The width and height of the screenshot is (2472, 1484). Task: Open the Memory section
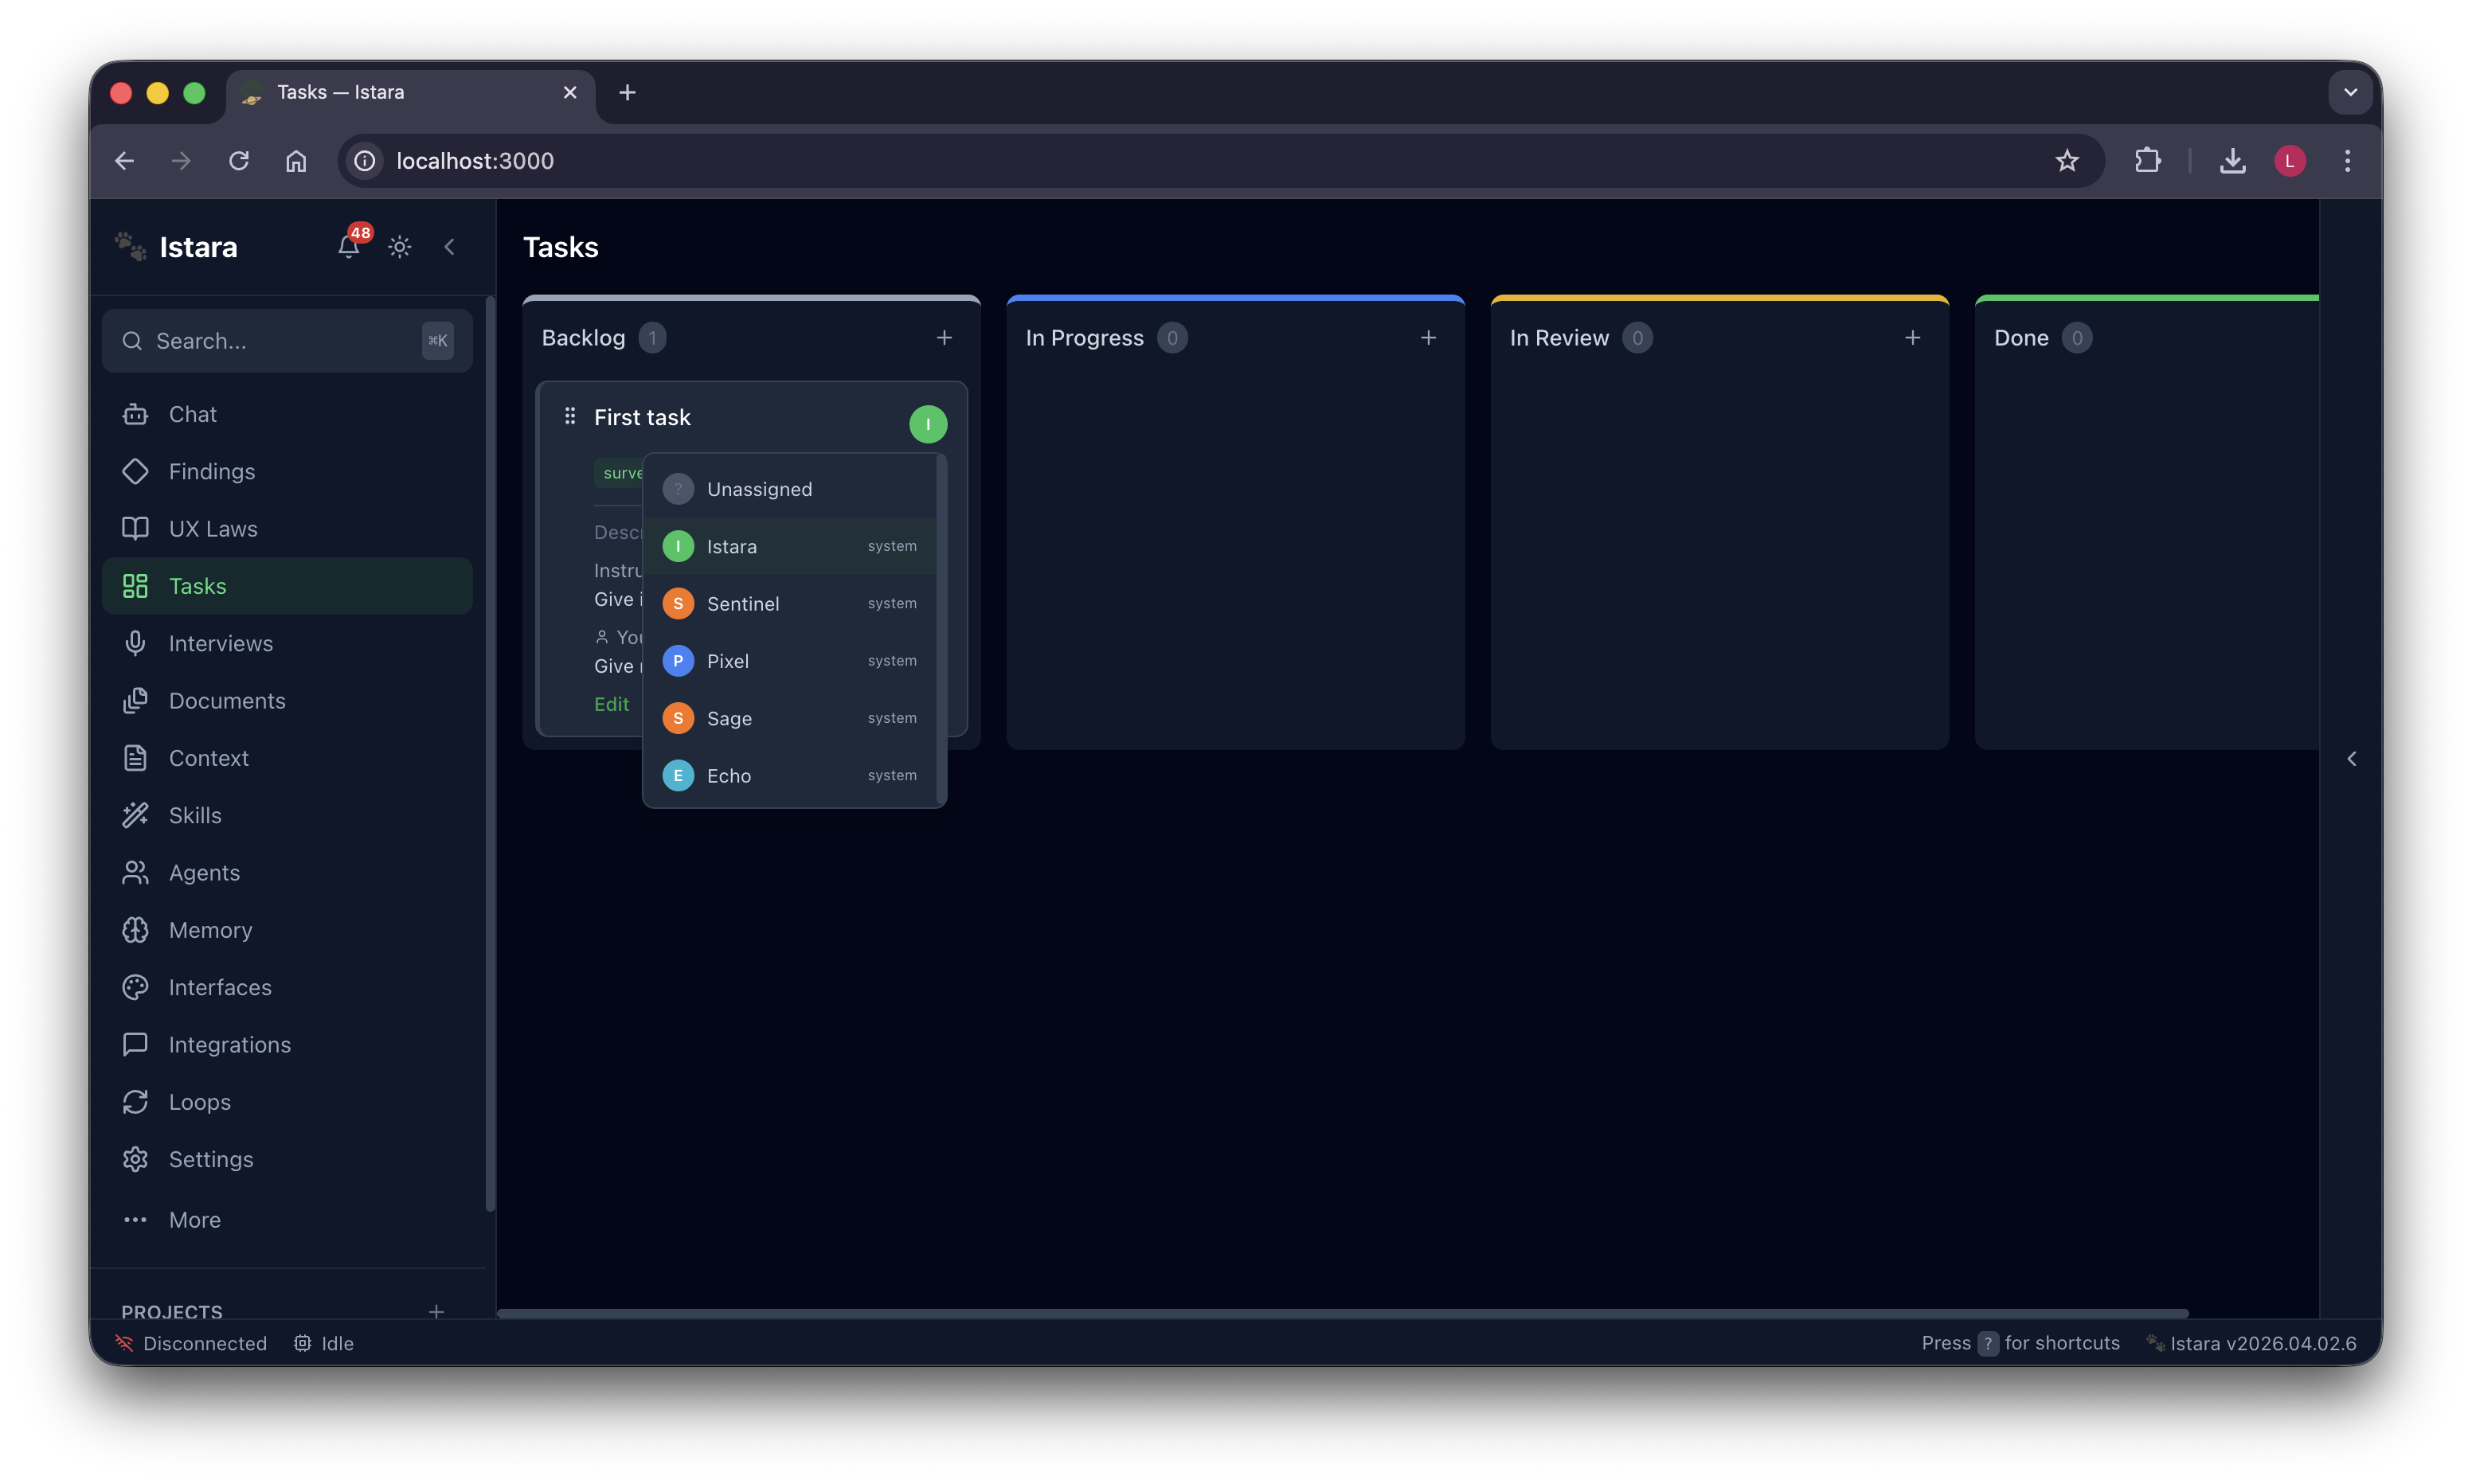click(210, 930)
